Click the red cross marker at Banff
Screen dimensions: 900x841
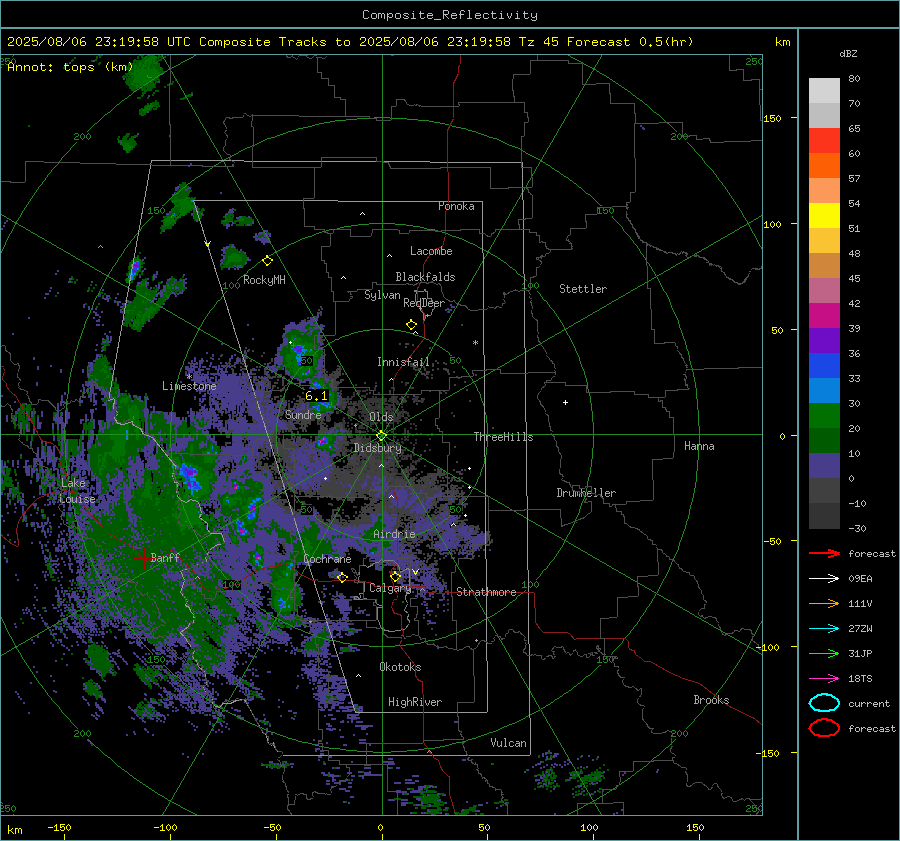[143, 558]
